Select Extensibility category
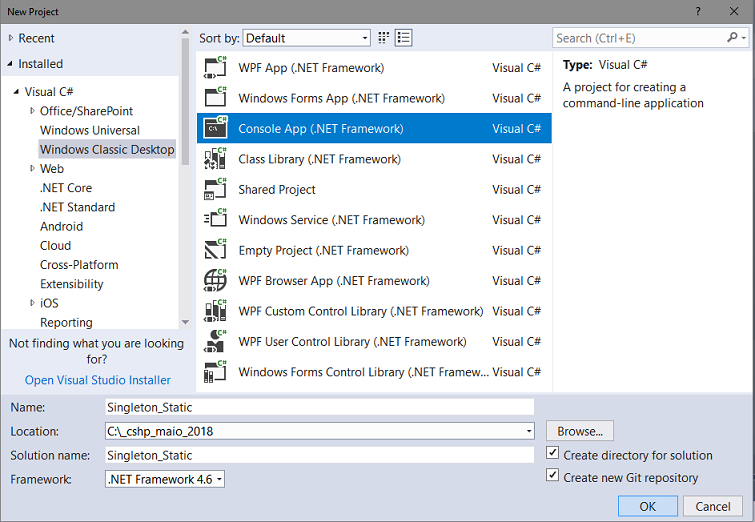This screenshot has height=522, width=755. (71, 284)
